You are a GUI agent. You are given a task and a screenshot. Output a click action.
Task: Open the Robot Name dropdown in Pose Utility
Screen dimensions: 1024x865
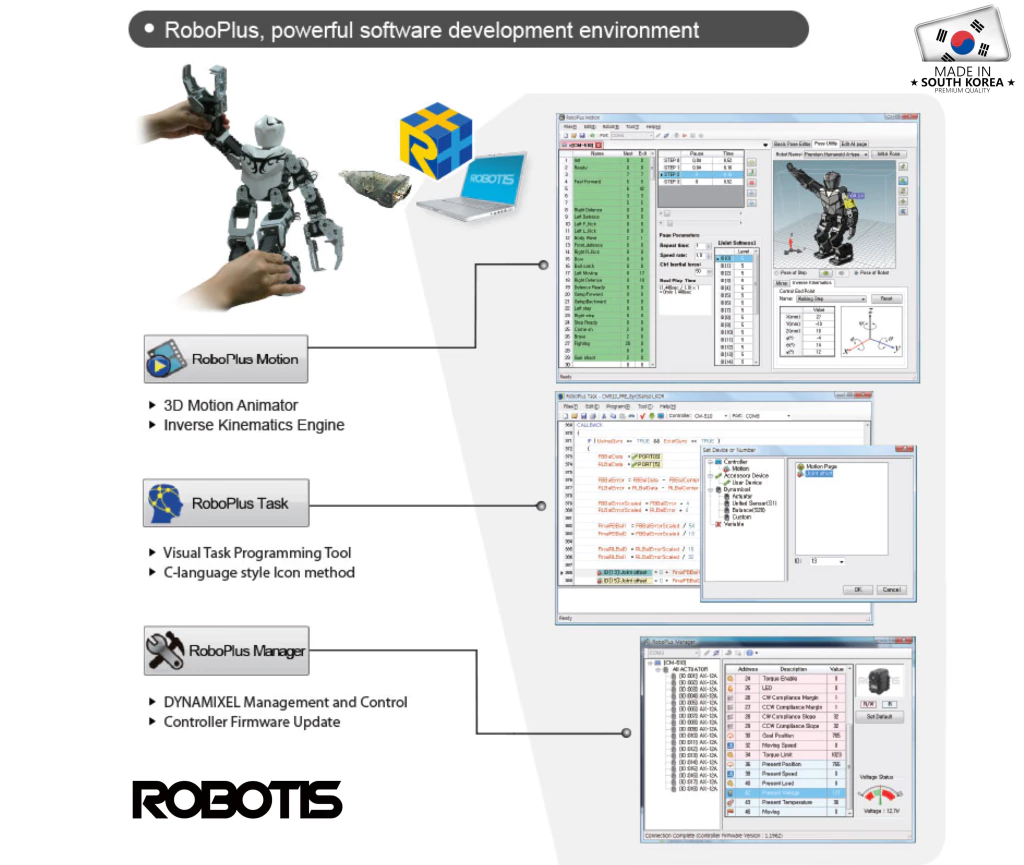pyautogui.click(x=867, y=154)
